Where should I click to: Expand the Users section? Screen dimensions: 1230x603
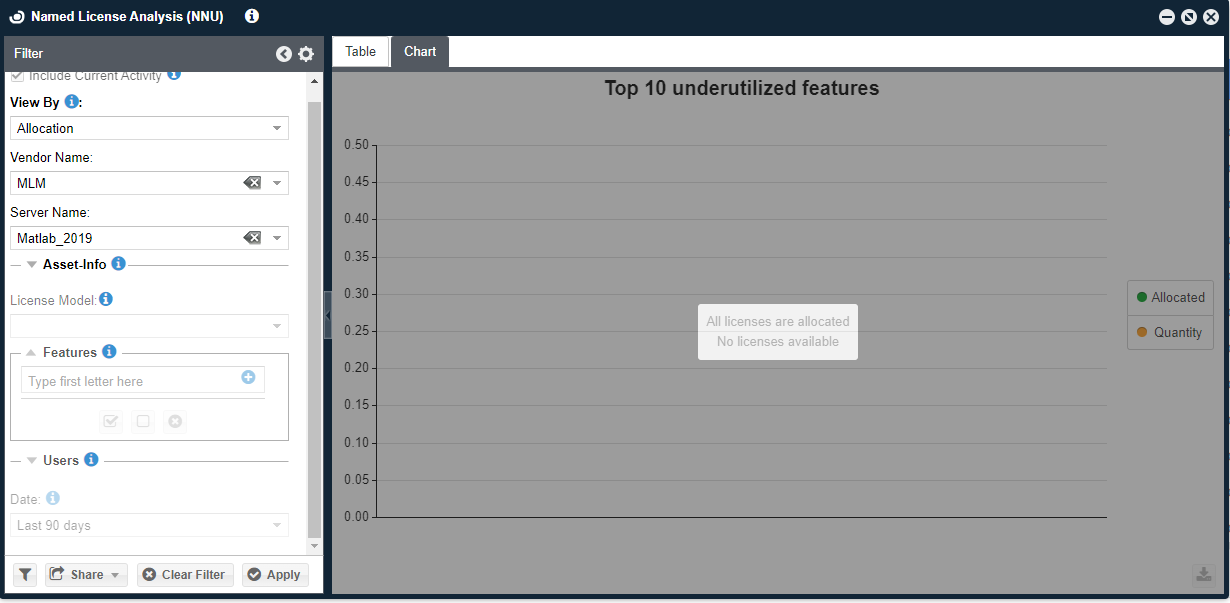[32, 461]
